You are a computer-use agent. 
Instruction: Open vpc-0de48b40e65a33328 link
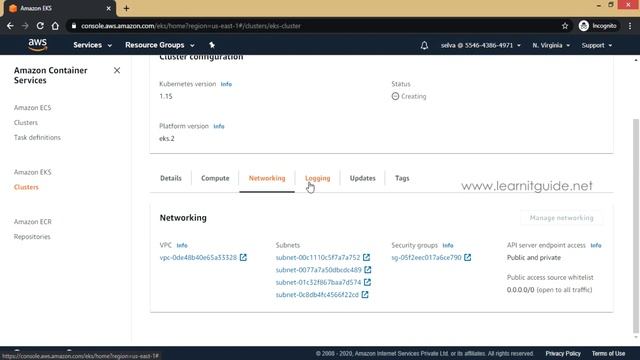(x=198, y=257)
